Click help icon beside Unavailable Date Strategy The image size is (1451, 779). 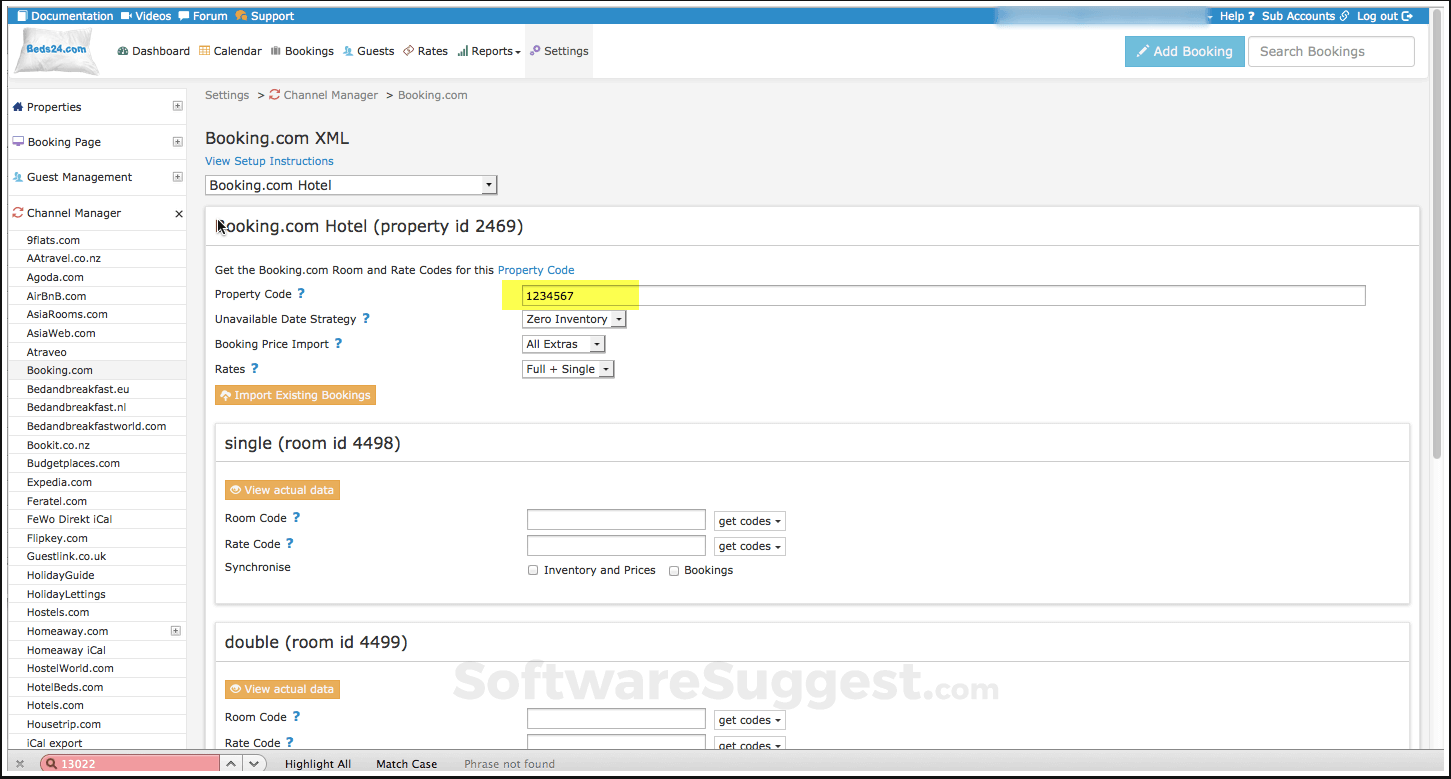pos(366,319)
